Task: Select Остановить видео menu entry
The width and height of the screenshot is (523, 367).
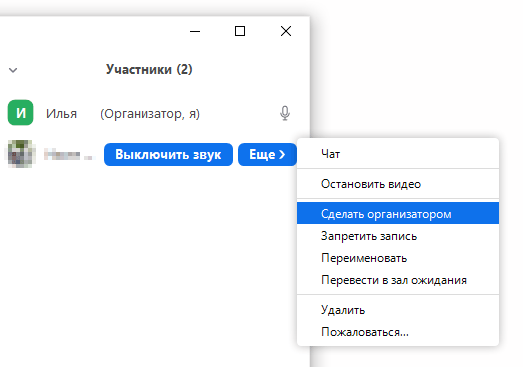Action: [398, 184]
